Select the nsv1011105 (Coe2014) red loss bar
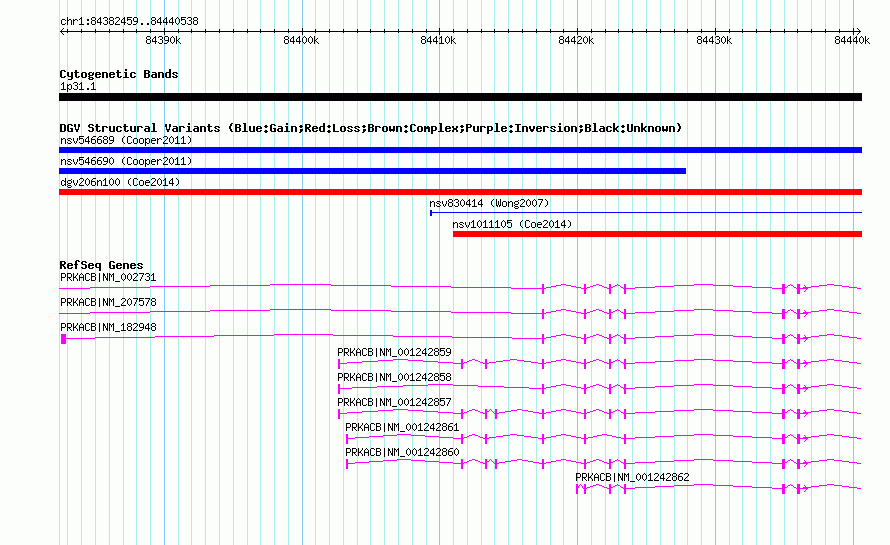890x545 pixels. click(657, 234)
